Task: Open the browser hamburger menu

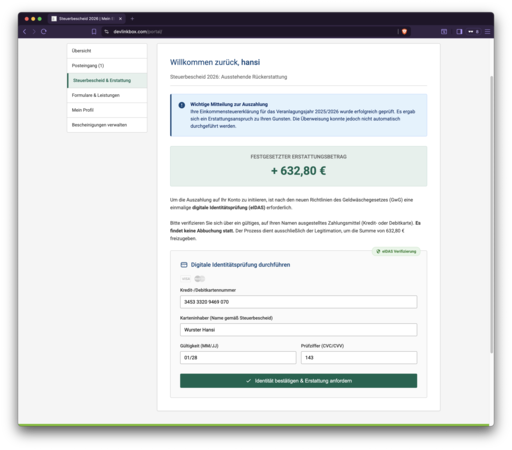Action: (487, 32)
